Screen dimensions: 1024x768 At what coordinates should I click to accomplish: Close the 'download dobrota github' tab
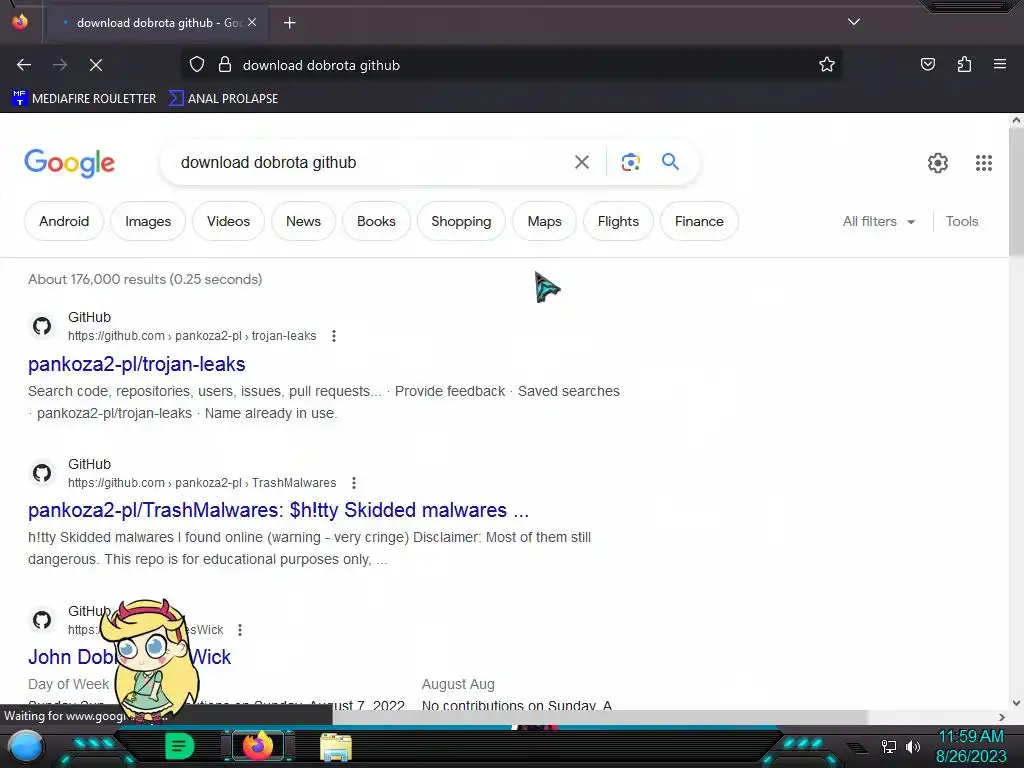(252, 23)
